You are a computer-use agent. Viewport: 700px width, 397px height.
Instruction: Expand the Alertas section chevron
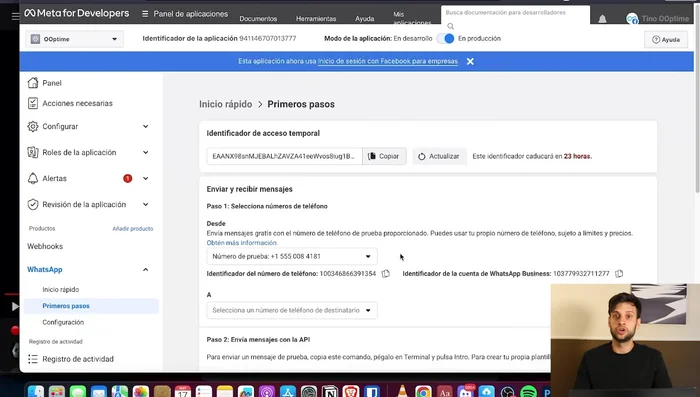[x=146, y=178]
